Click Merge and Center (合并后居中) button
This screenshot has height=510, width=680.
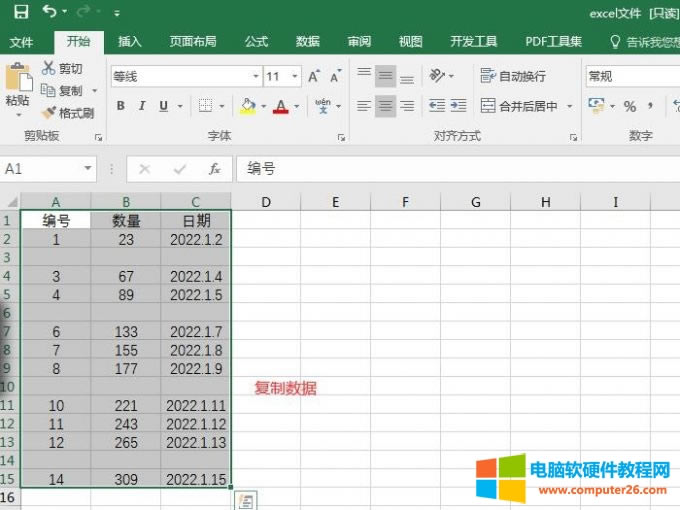tap(520, 106)
